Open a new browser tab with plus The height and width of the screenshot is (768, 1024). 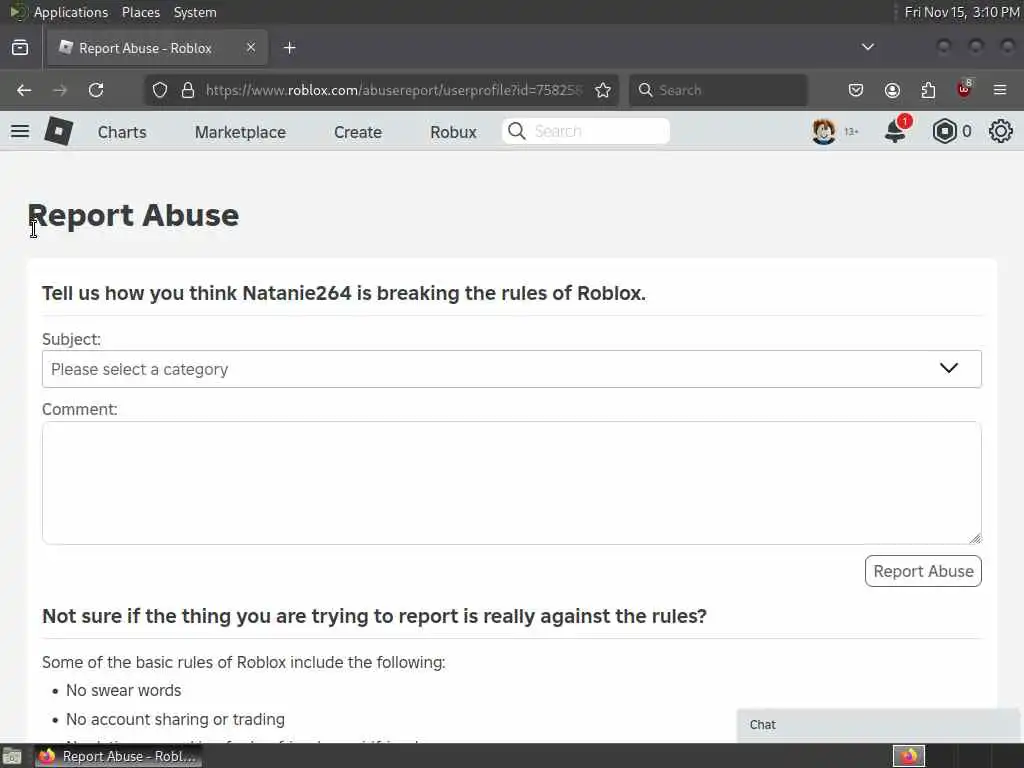pyautogui.click(x=290, y=48)
